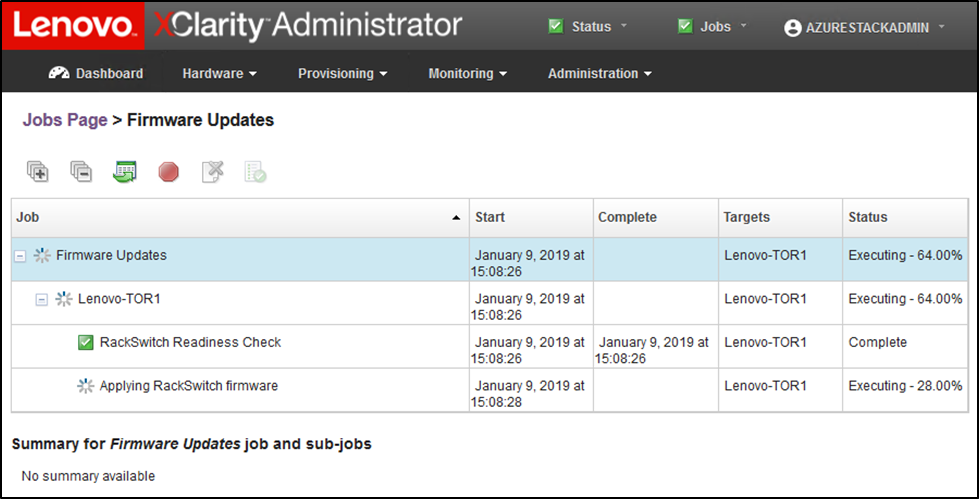The width and height of the screenshot is (979, 499).
Task: Go back to Jobs Page link
Action: click(x=65, y=120)
